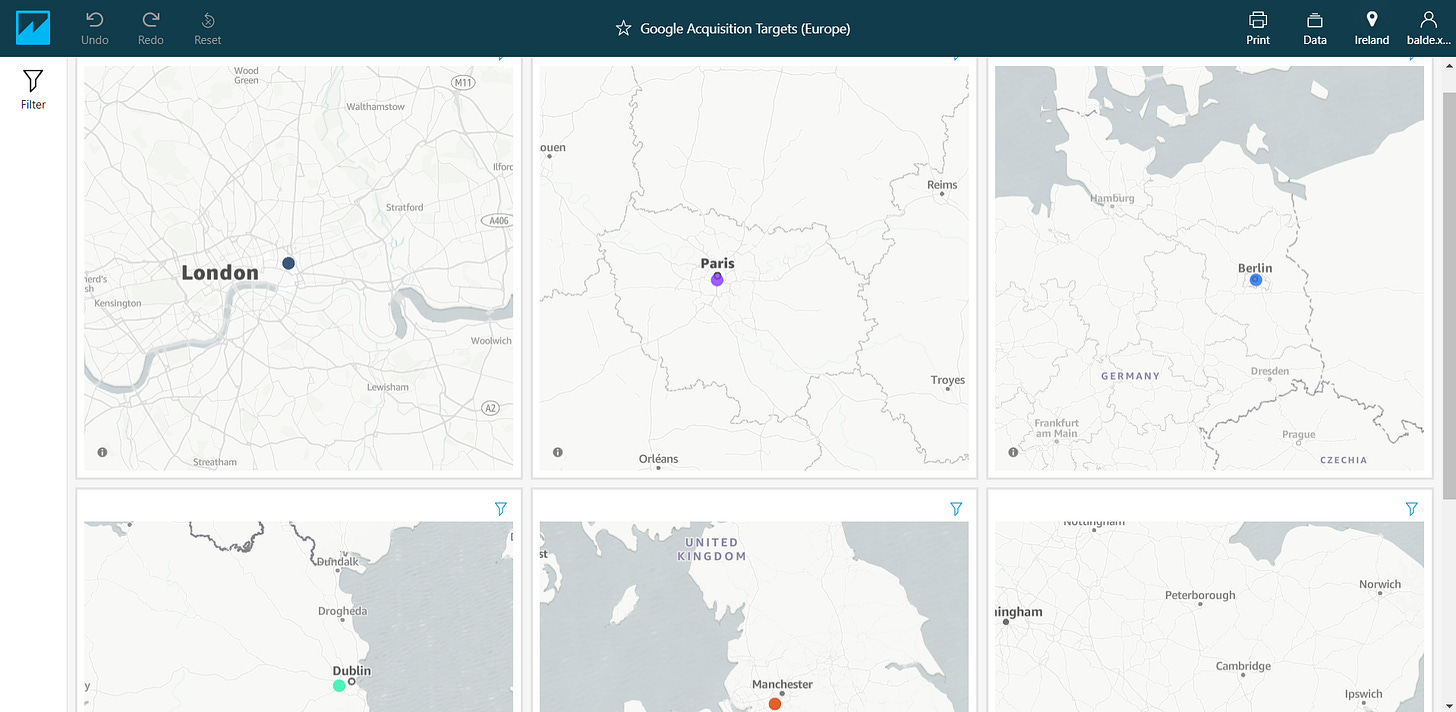The height and width of the screenshot is (712, 1456).
Task: Click the 'Dresden' label on the Berlin map
Action: tap(1270, 371)
